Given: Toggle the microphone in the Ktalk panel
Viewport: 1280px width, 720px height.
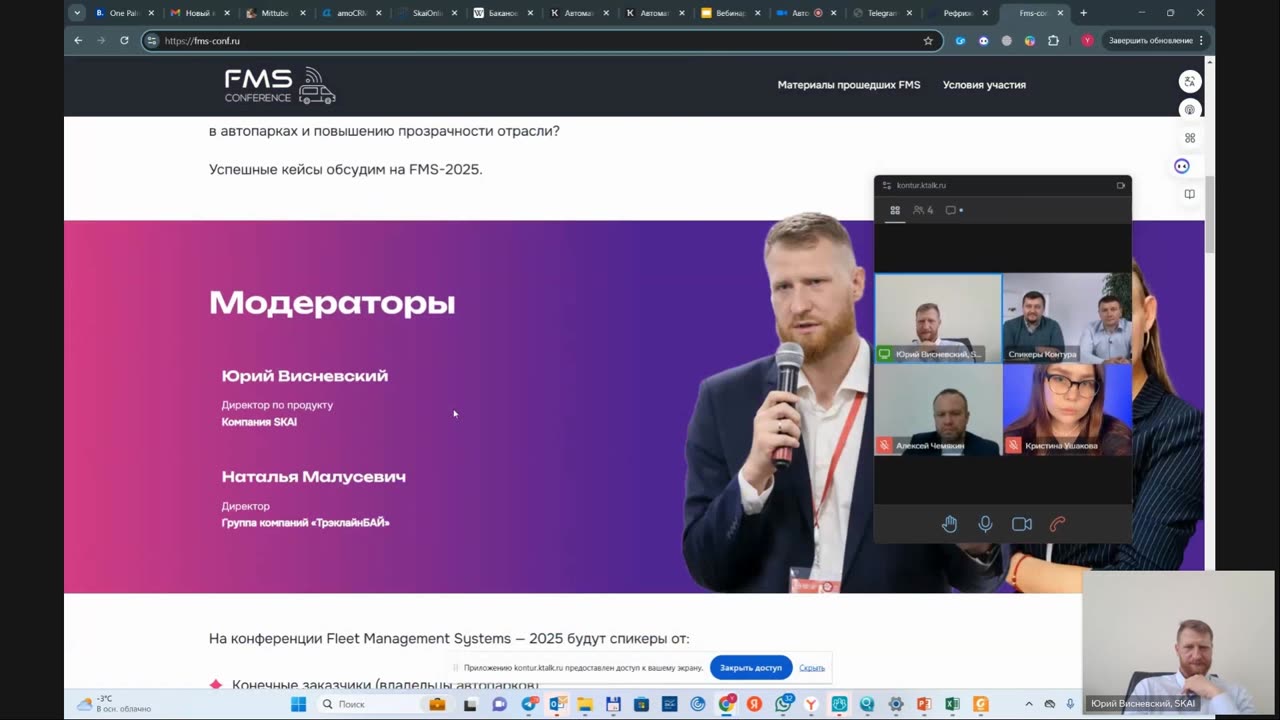Looking at the screenshot, I should click(x=985, y=524).
